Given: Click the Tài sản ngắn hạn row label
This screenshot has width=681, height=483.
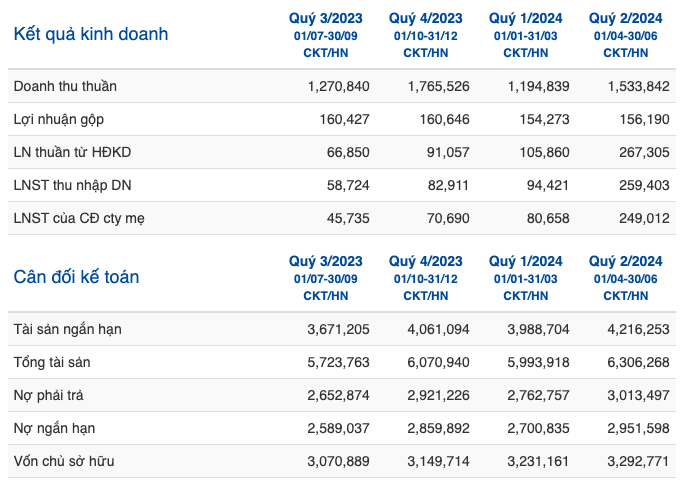Looking at the screenshot, I should 68,329.
